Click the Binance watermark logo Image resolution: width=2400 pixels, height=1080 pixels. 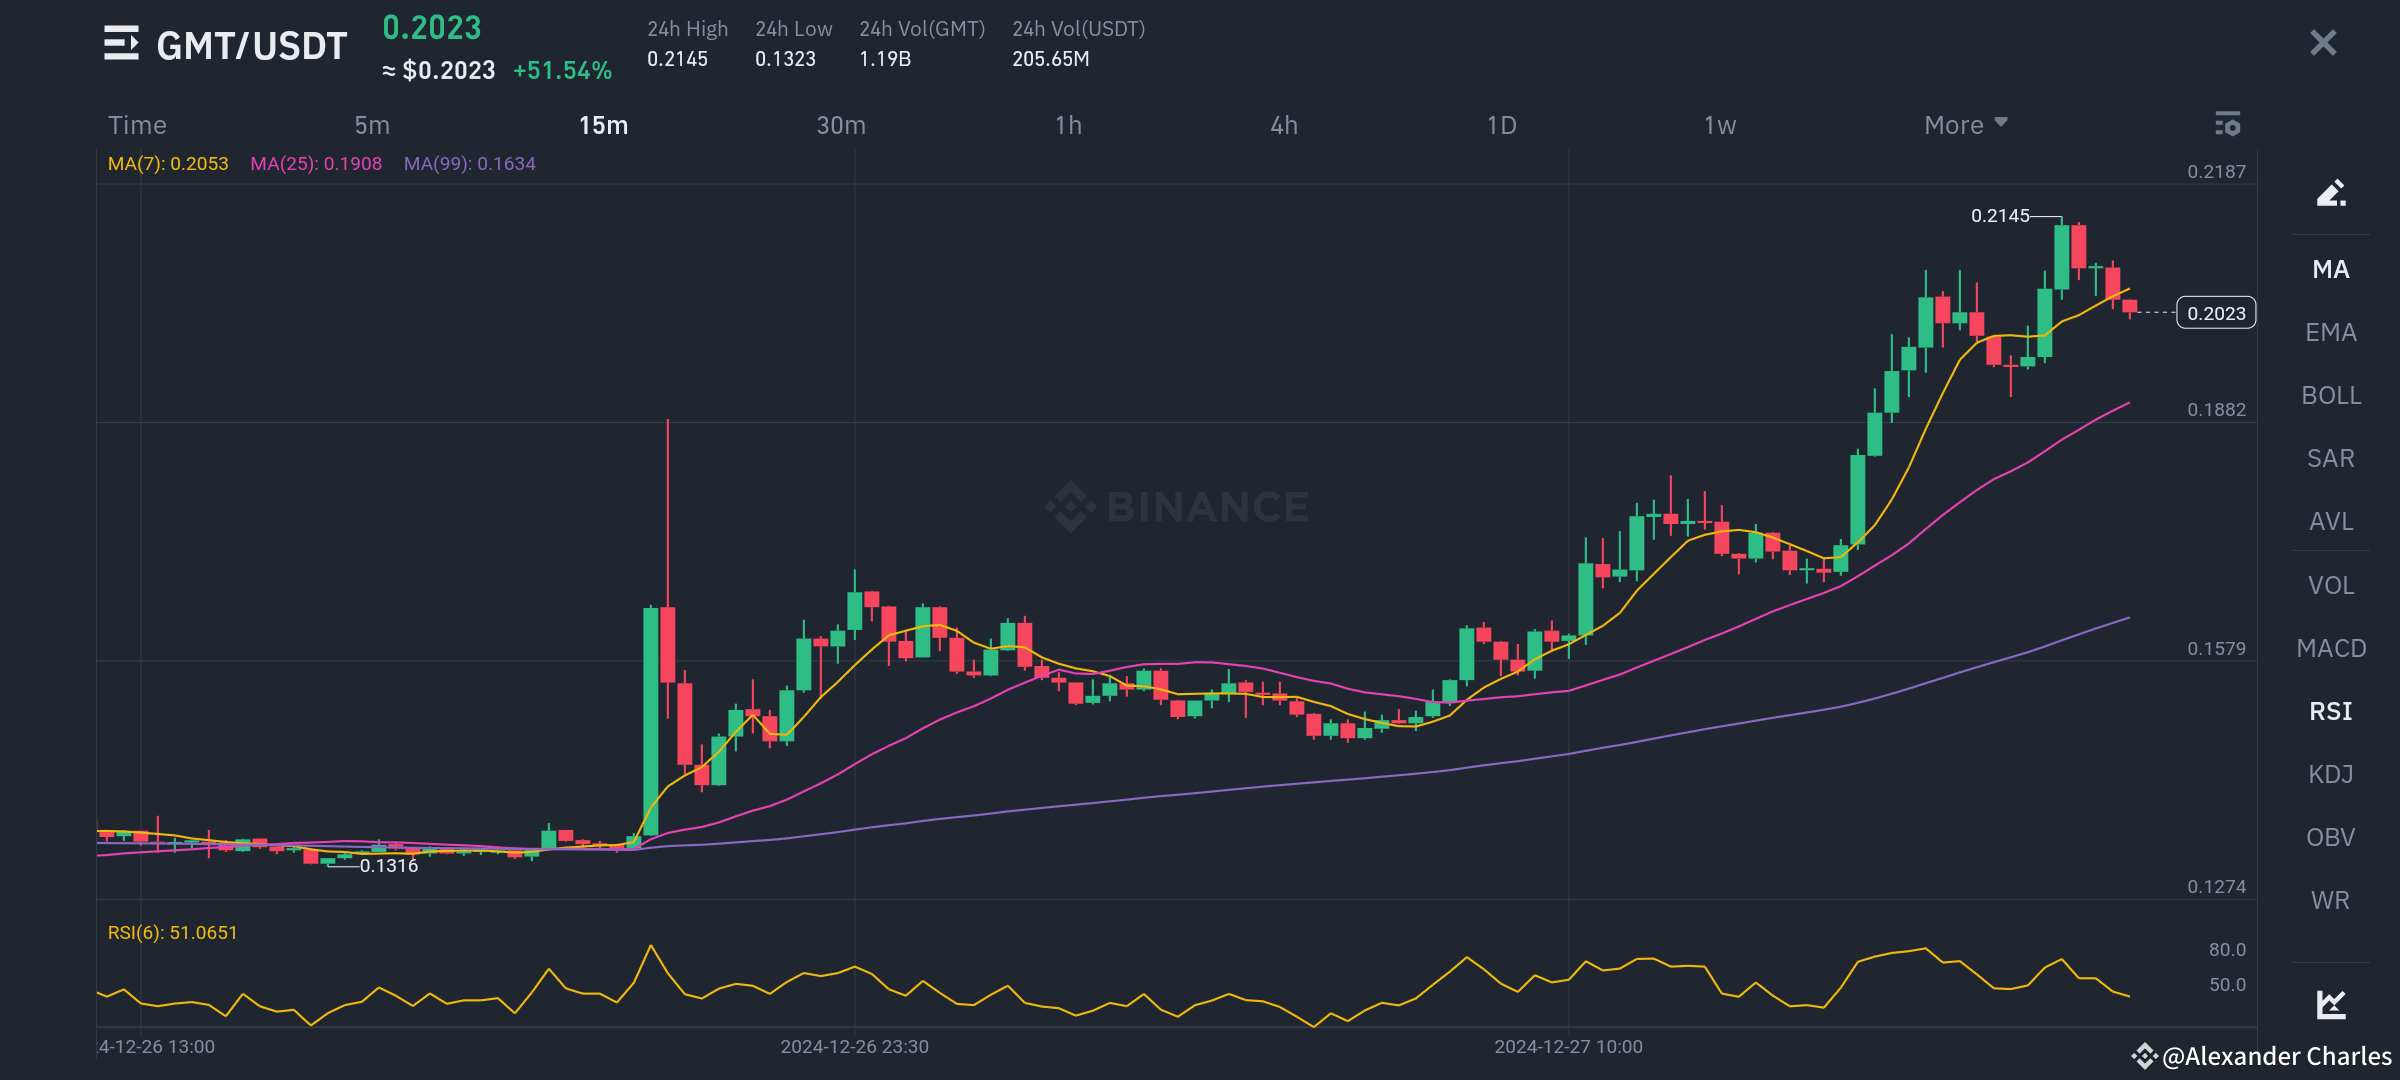click(x=1177, y=507)
